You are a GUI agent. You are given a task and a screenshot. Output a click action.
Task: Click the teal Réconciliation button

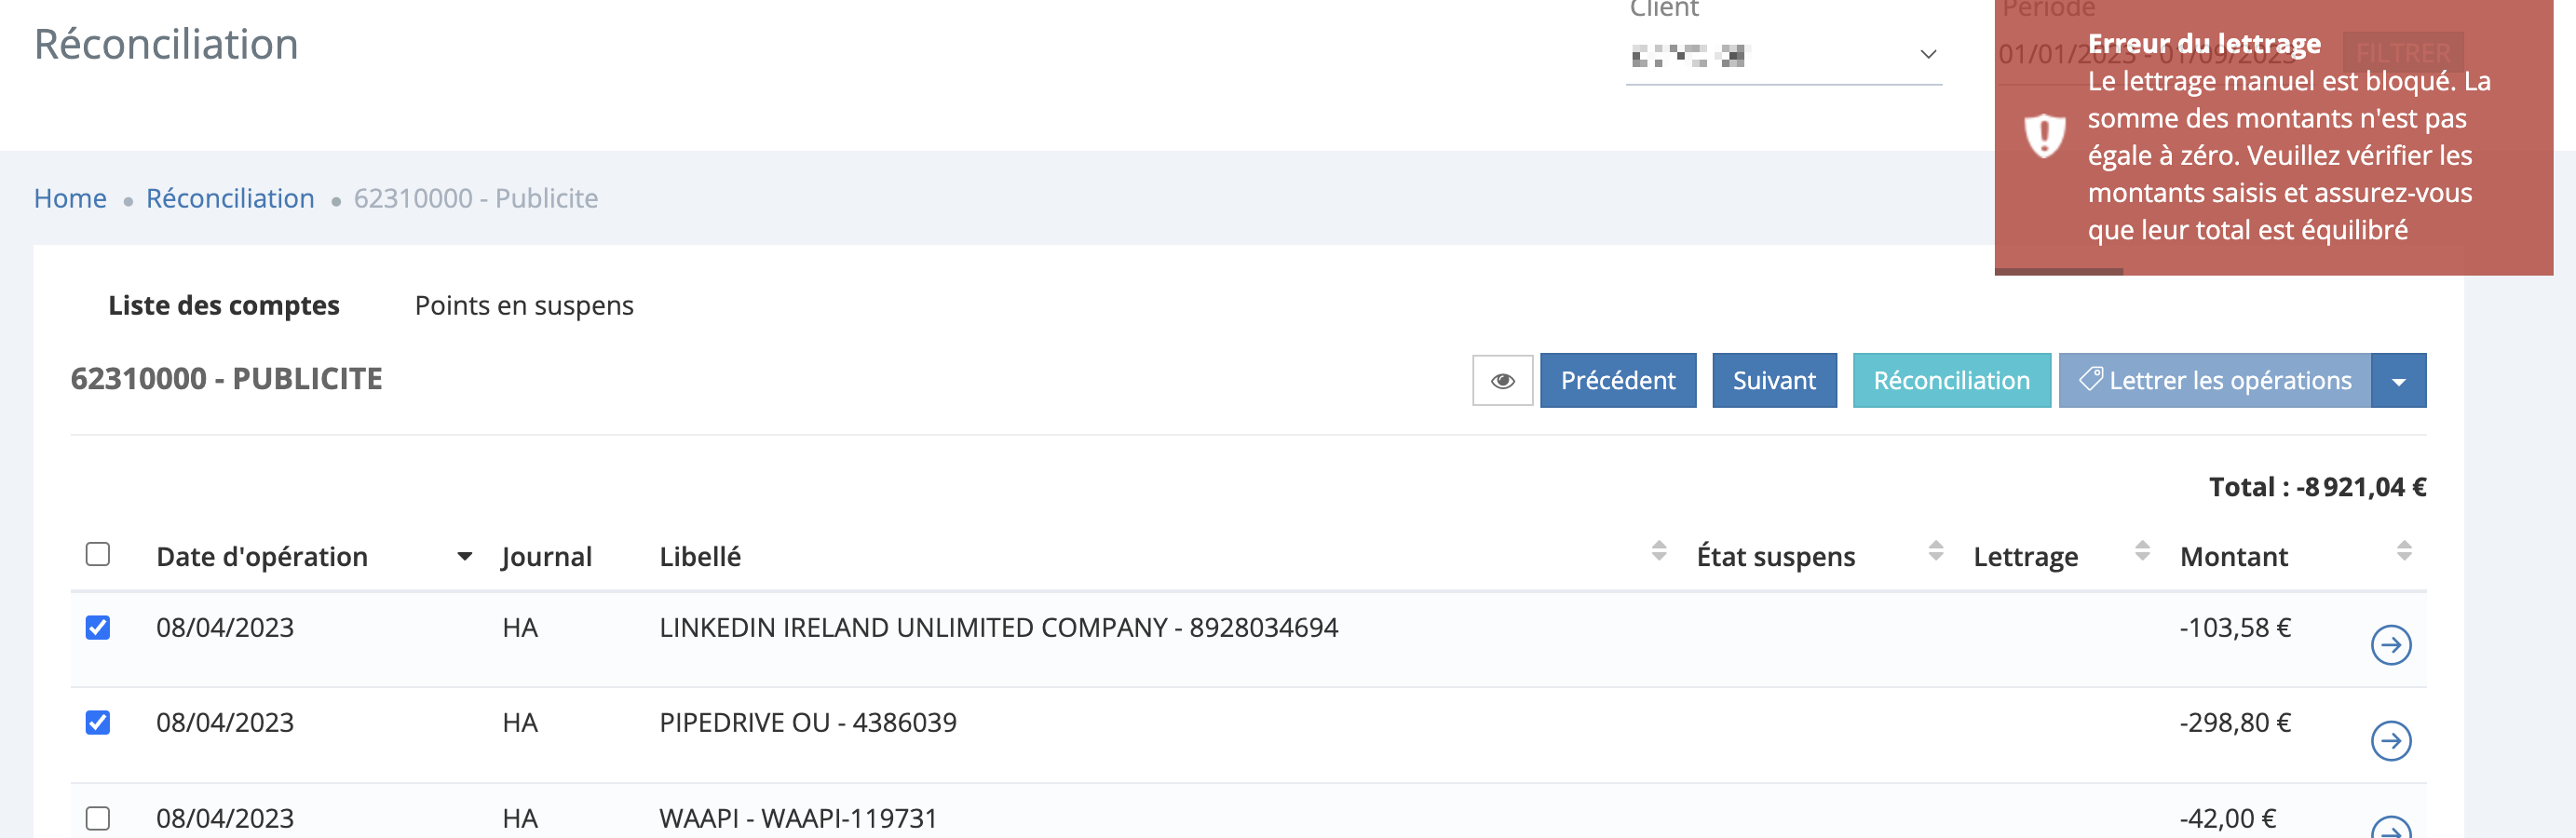click(x=1951, y=380)
